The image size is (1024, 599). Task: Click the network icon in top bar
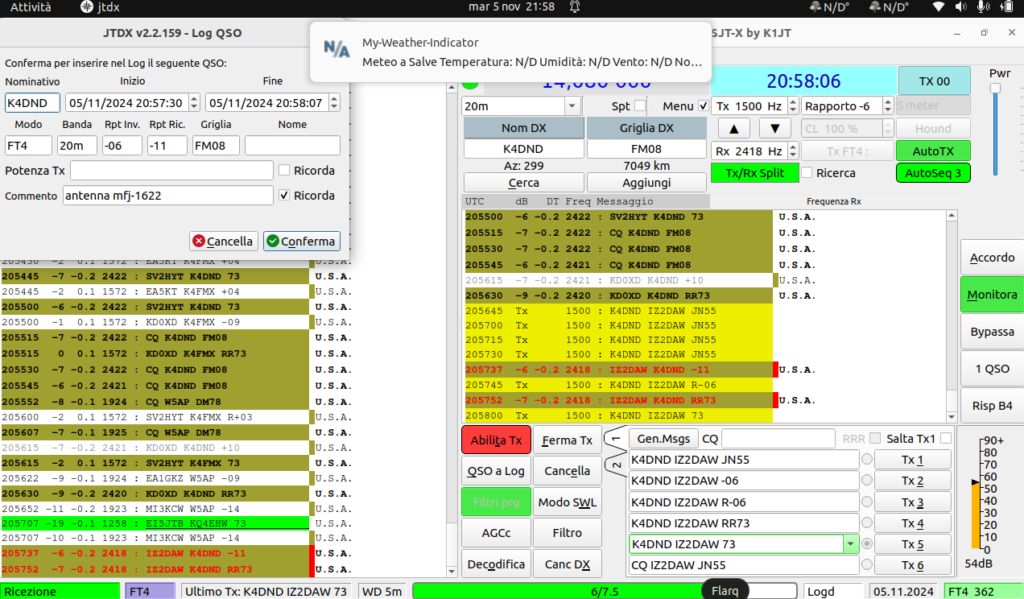tap(938, 7)
